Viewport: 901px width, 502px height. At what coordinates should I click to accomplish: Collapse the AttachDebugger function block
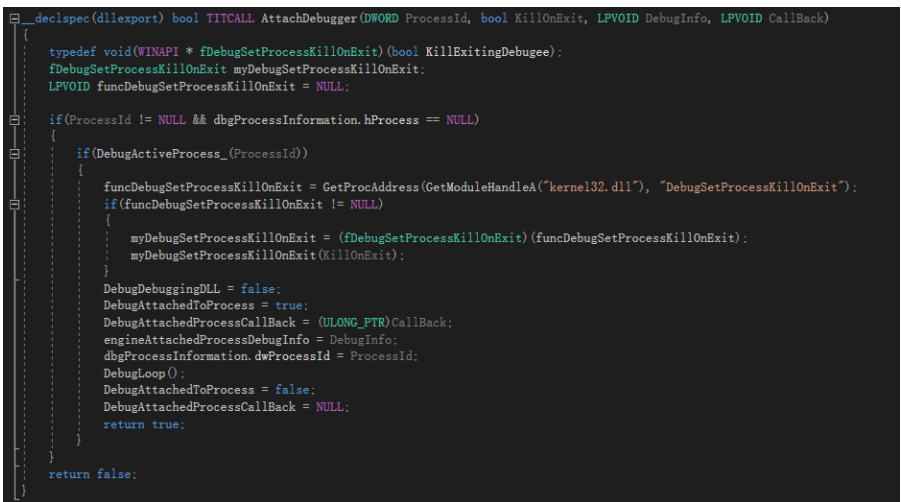(x=15, y=18)
